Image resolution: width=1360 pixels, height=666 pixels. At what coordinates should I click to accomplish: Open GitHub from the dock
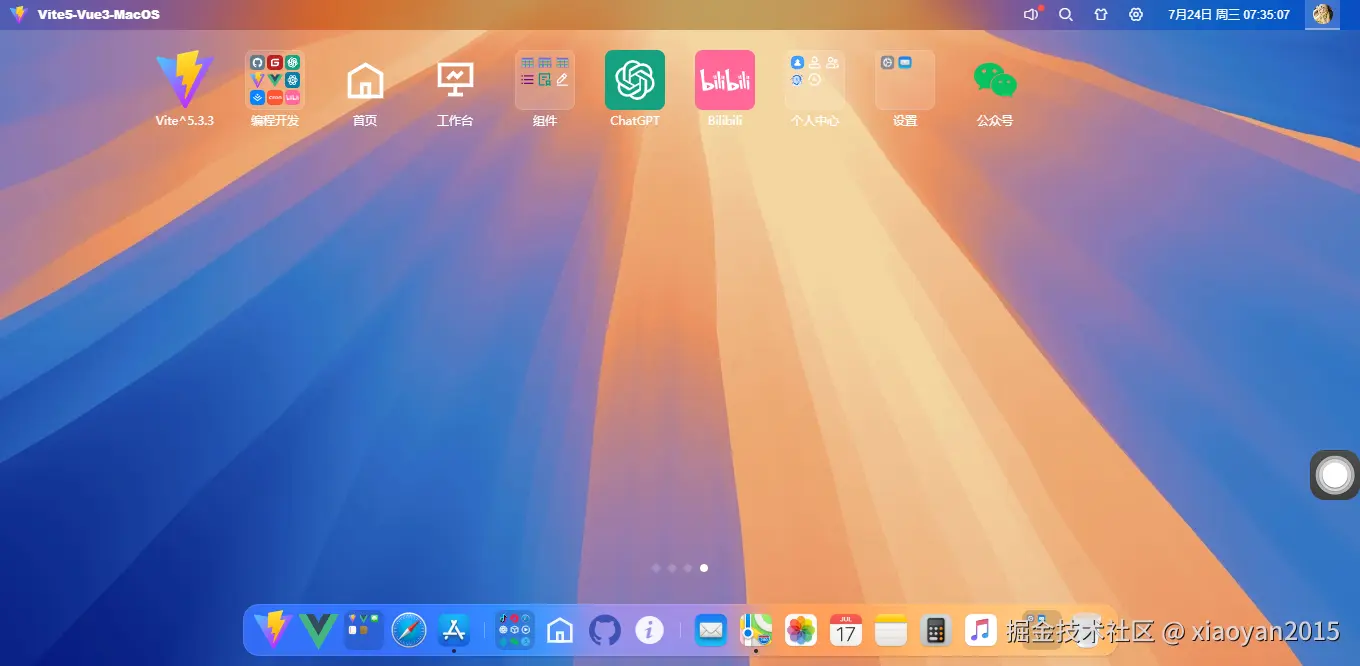coord(604,630)
